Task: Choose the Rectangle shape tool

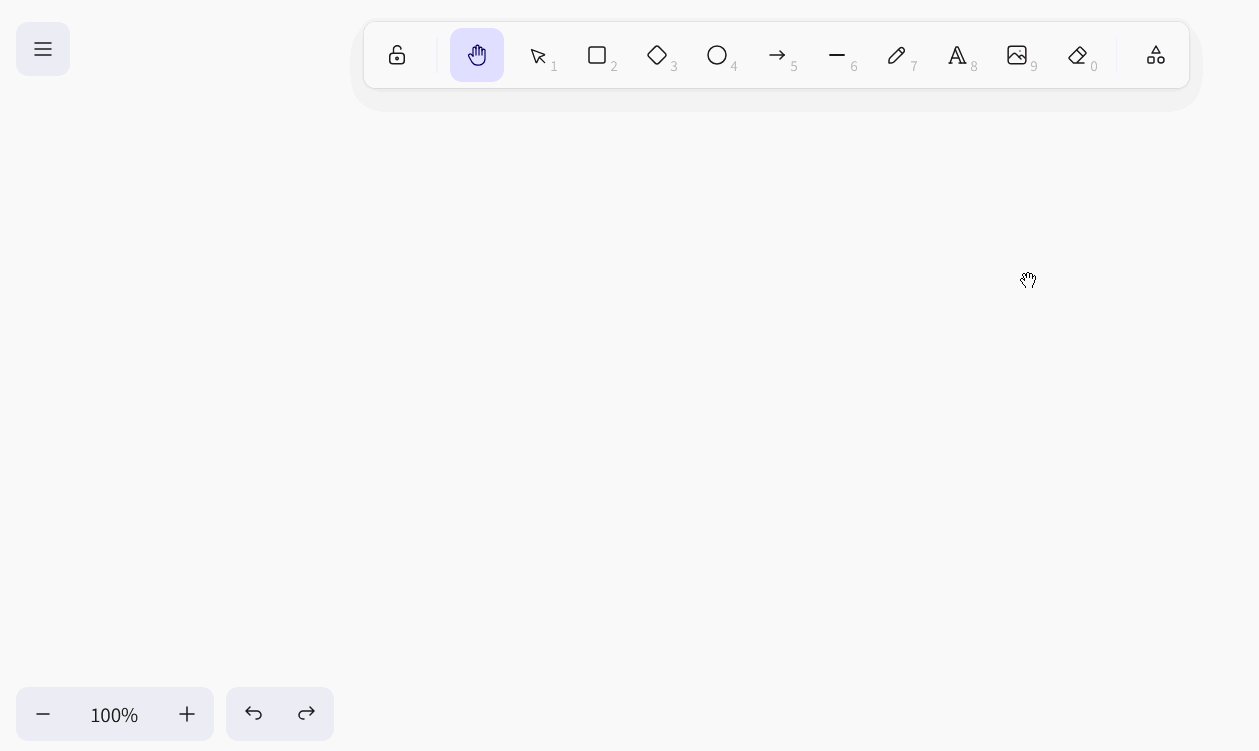Action: tap(597, 55)
